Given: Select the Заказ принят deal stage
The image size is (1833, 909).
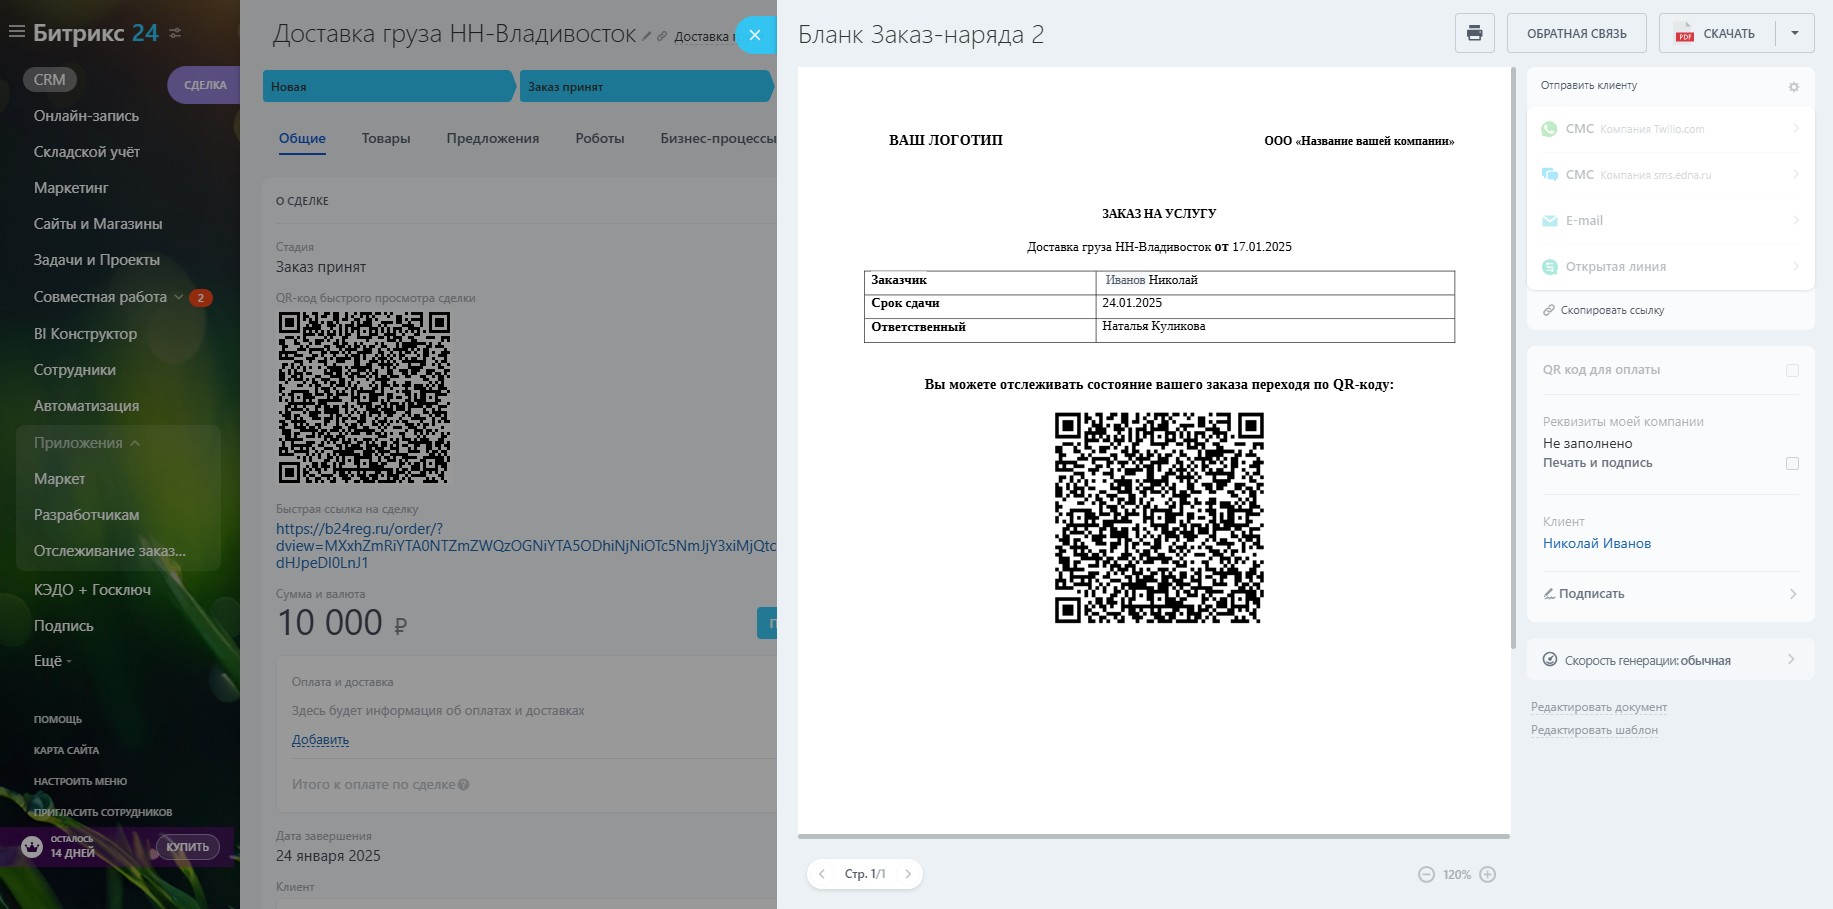Looking at the screenshot, I should [x=647, y=86].
